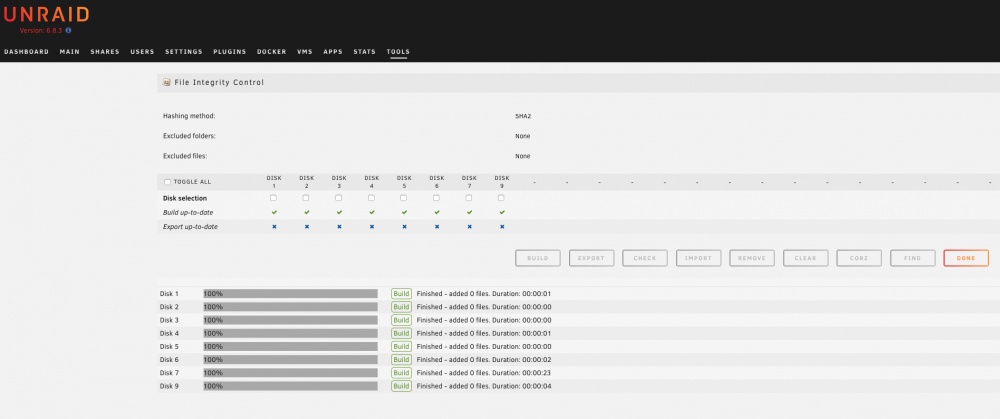This screenshot has height=419, width=1000.
Task: Click the Import button
Action: coord(698,258)
